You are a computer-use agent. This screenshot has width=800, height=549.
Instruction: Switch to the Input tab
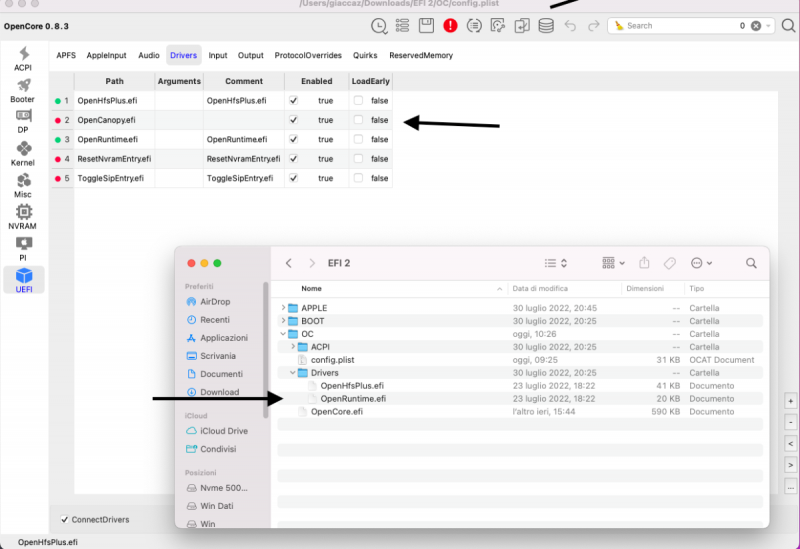(217, 55)
